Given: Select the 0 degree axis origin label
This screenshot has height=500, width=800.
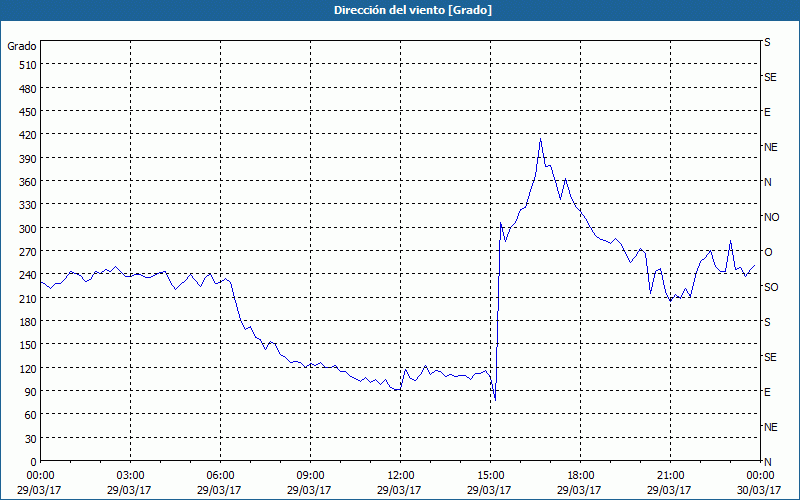Looking at the screenshot, I should pos(34,462).
